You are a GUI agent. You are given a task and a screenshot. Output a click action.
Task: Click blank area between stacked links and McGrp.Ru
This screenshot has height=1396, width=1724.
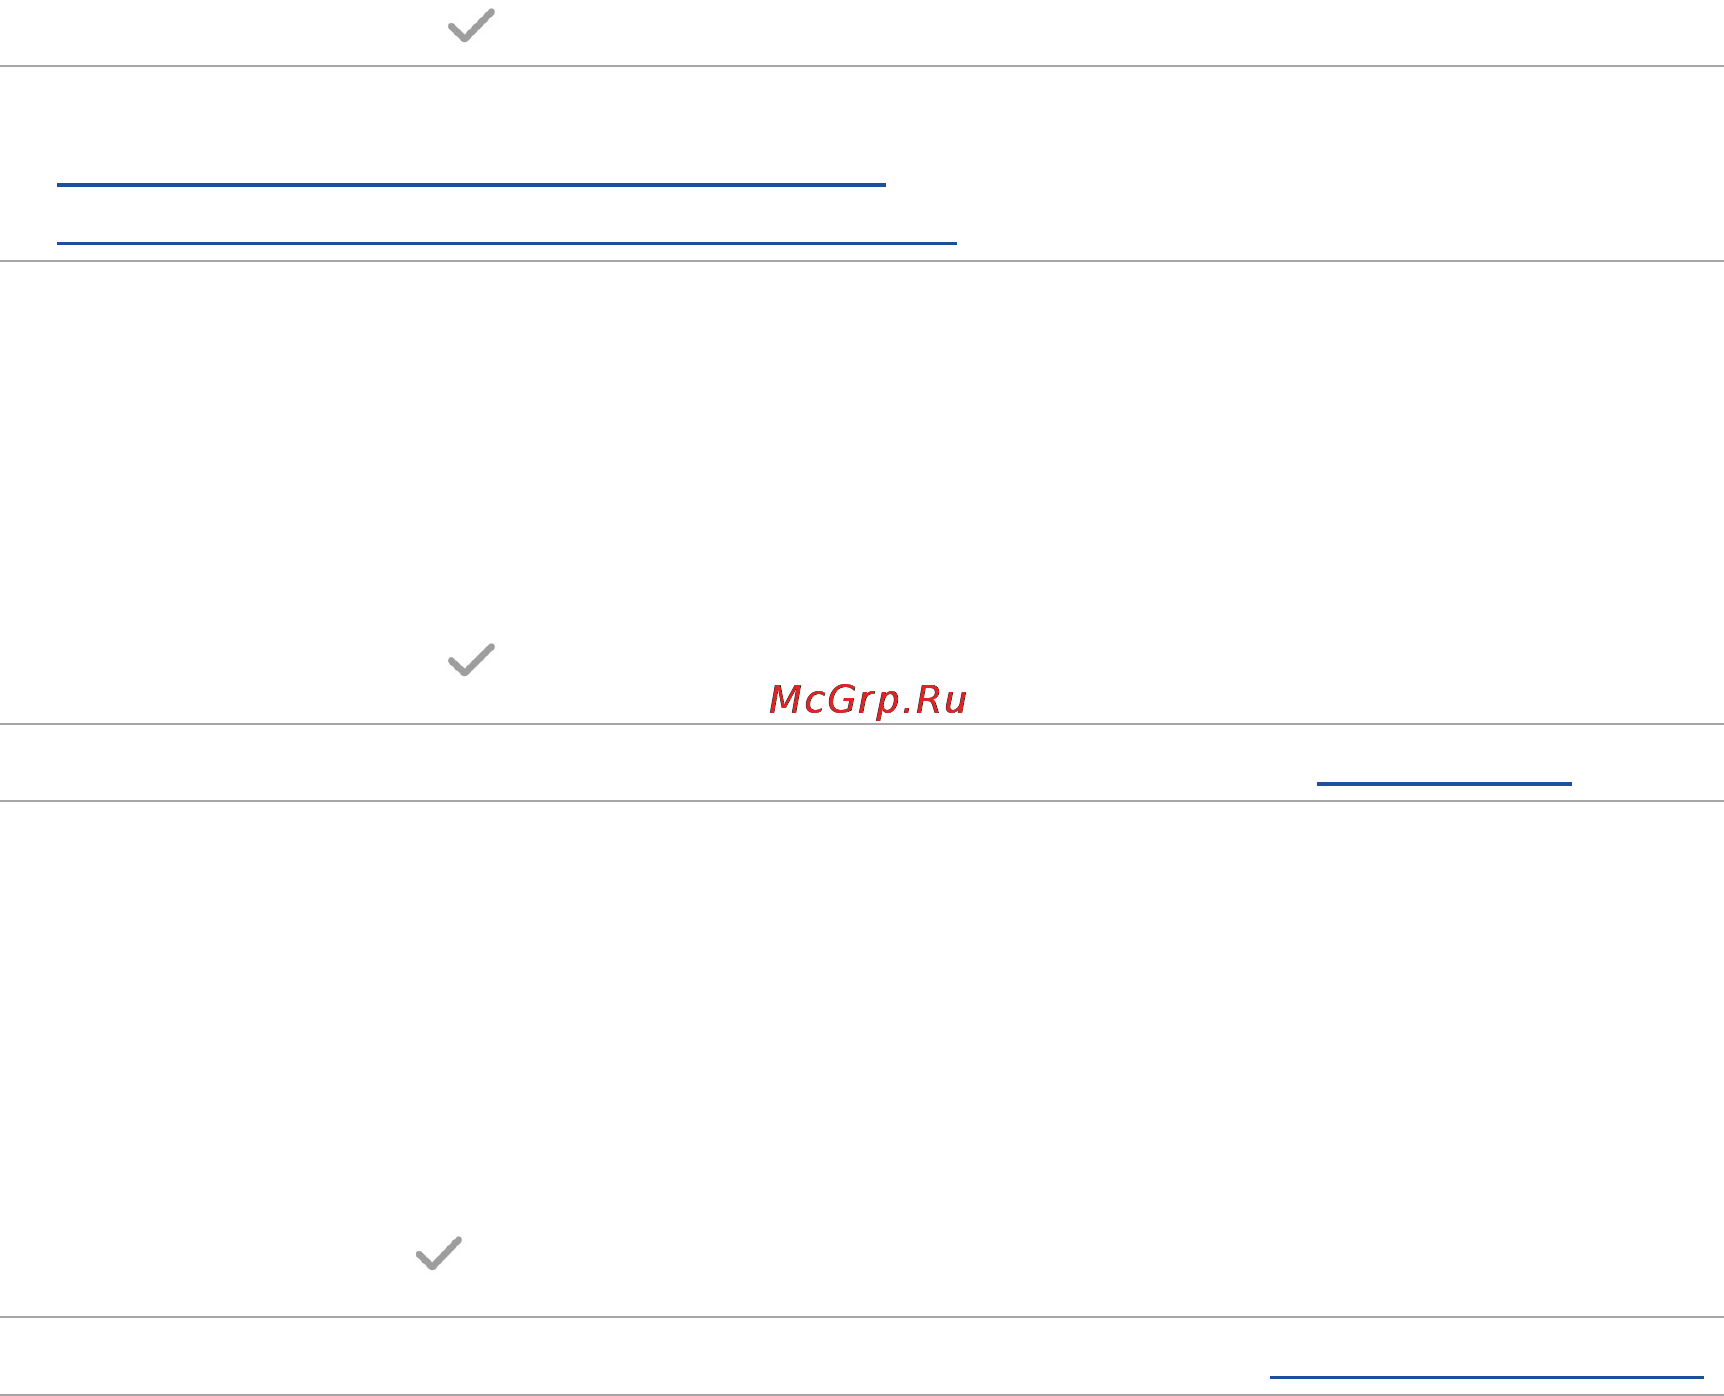pyautogui.click(x=862, y=450)
